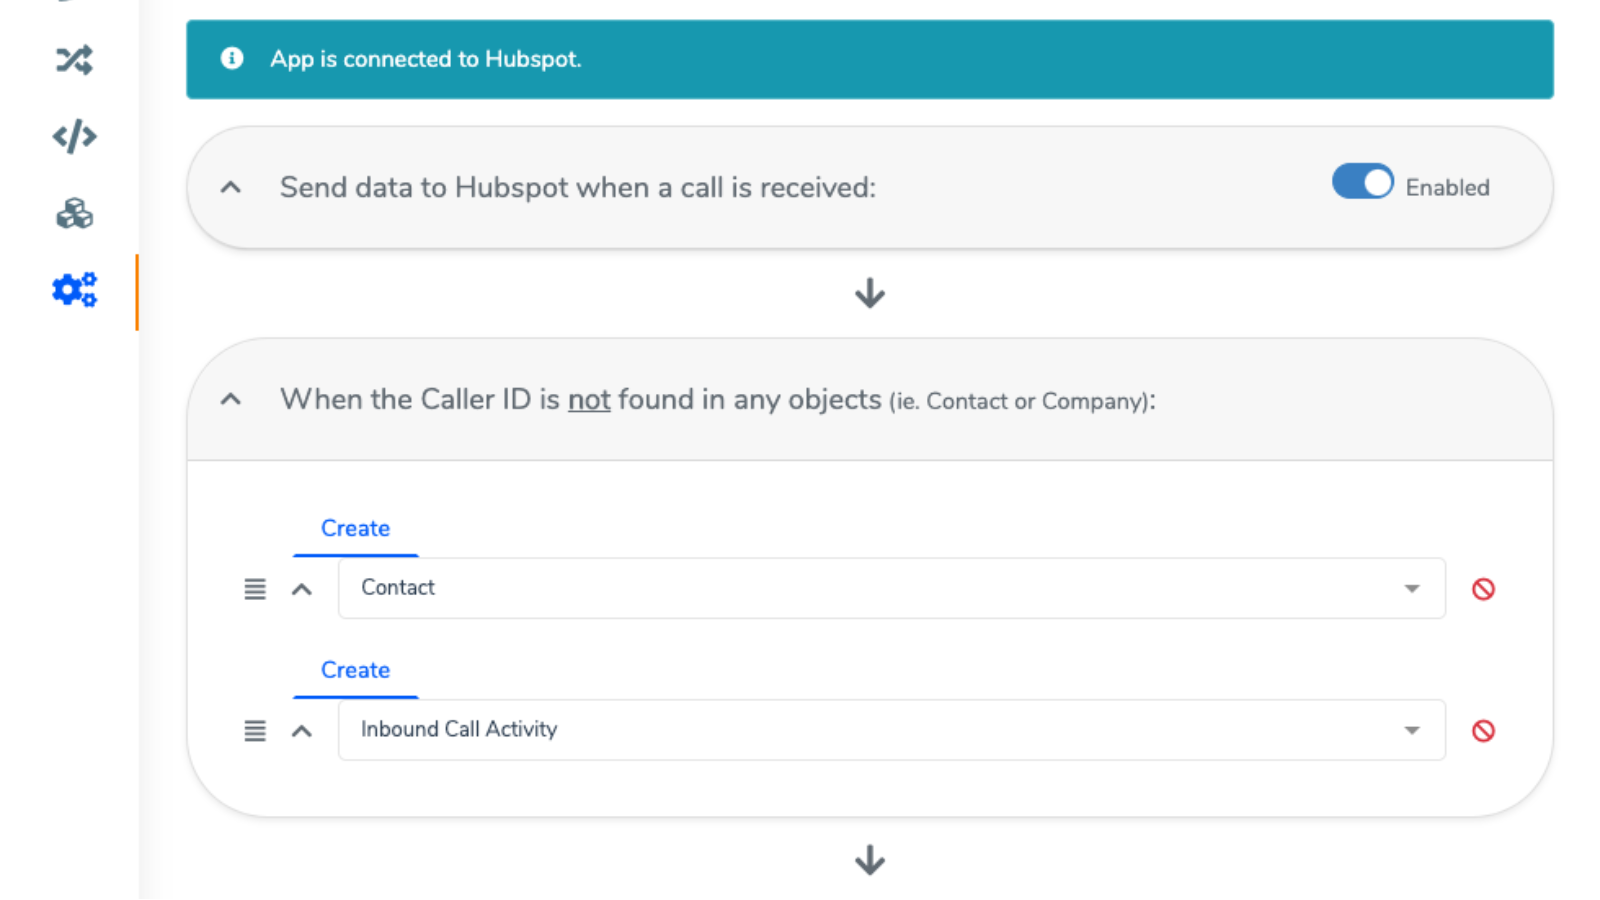Collapse the 'Caller ID is not found' section
This screenshot has height=900, width=1600.
coord(231,399)
